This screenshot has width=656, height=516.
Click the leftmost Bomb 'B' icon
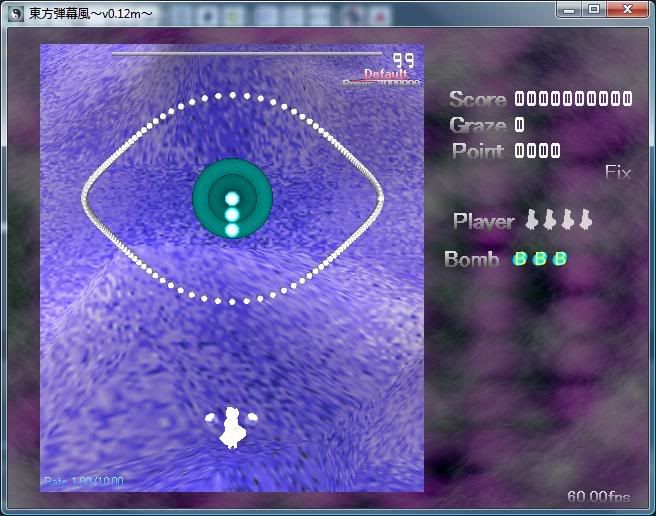(519, 259)
